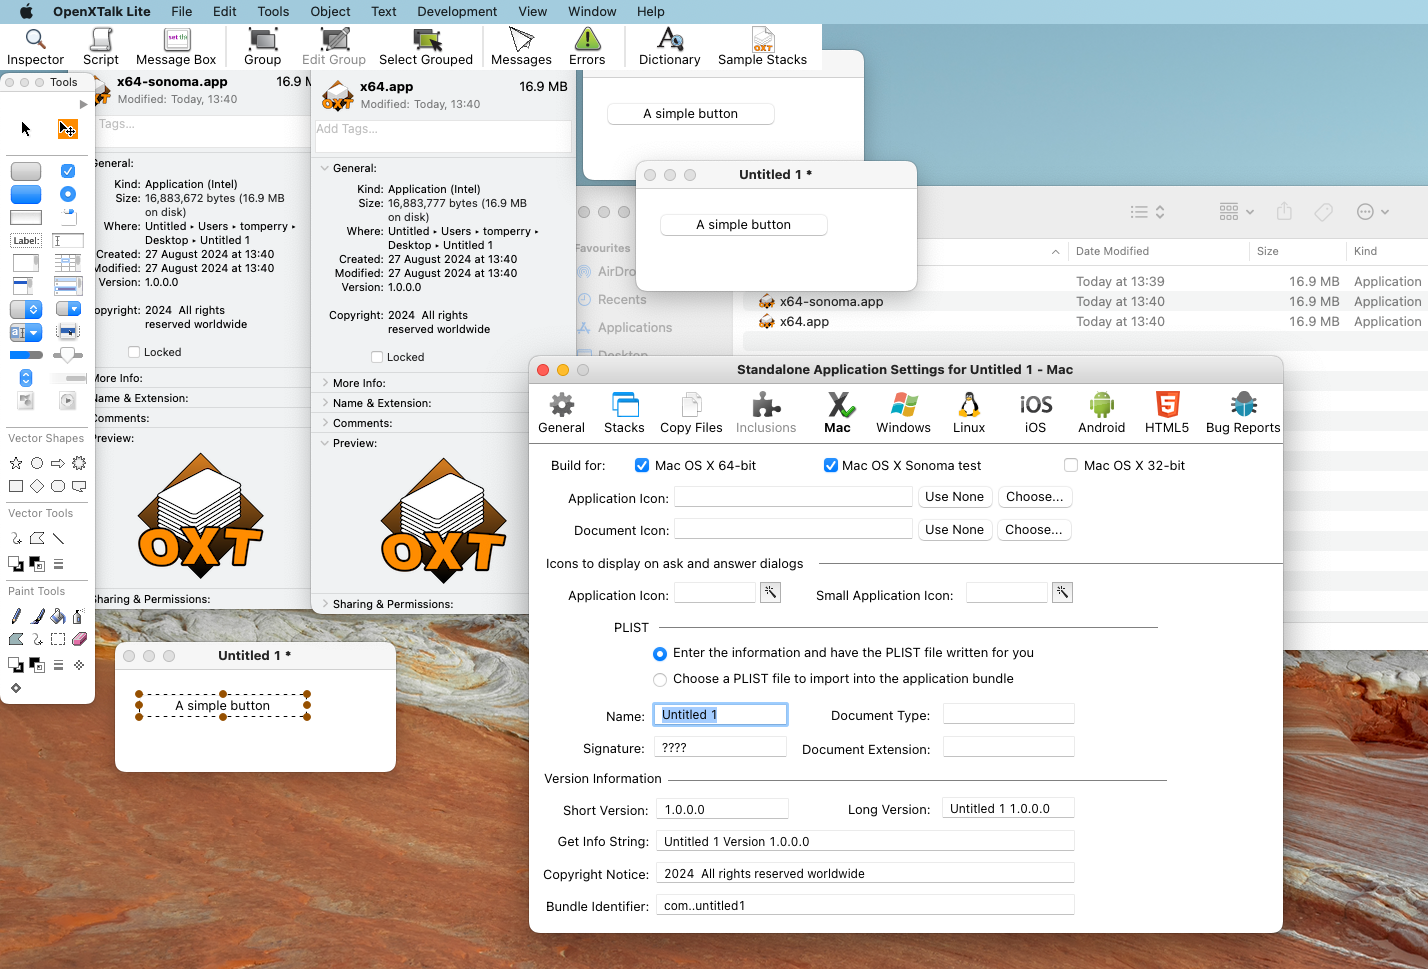Select 'Enter the information' PLIST option
1428x969 pixels.
point(660,654)
